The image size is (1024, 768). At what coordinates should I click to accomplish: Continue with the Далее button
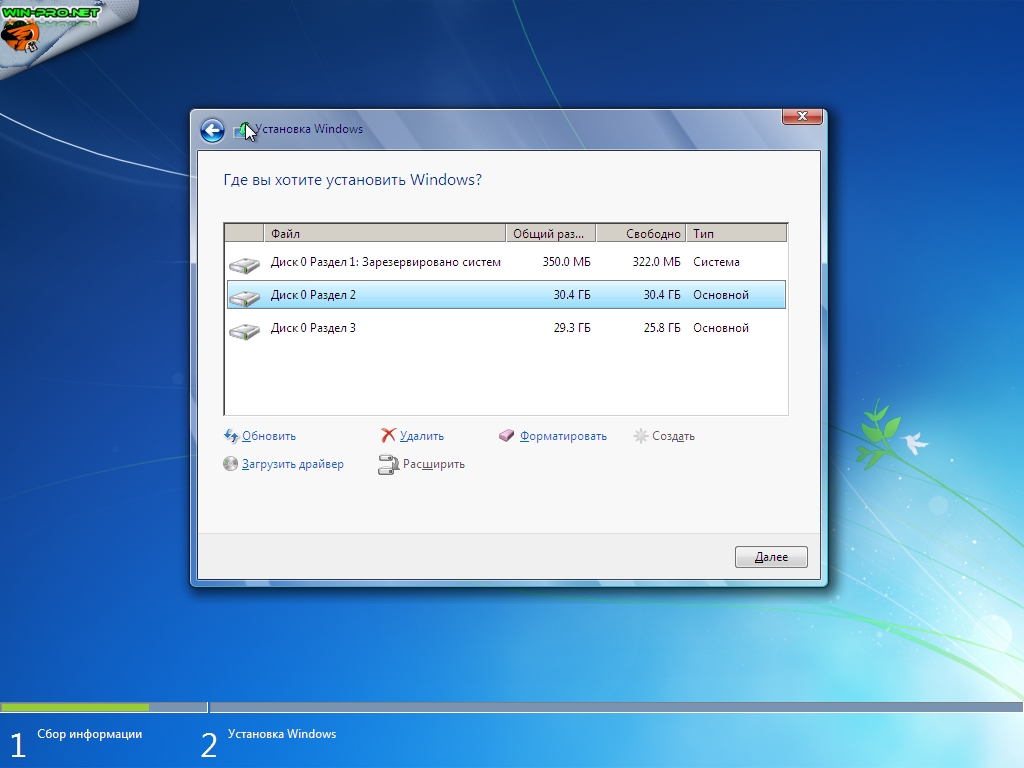coord(771,557)
